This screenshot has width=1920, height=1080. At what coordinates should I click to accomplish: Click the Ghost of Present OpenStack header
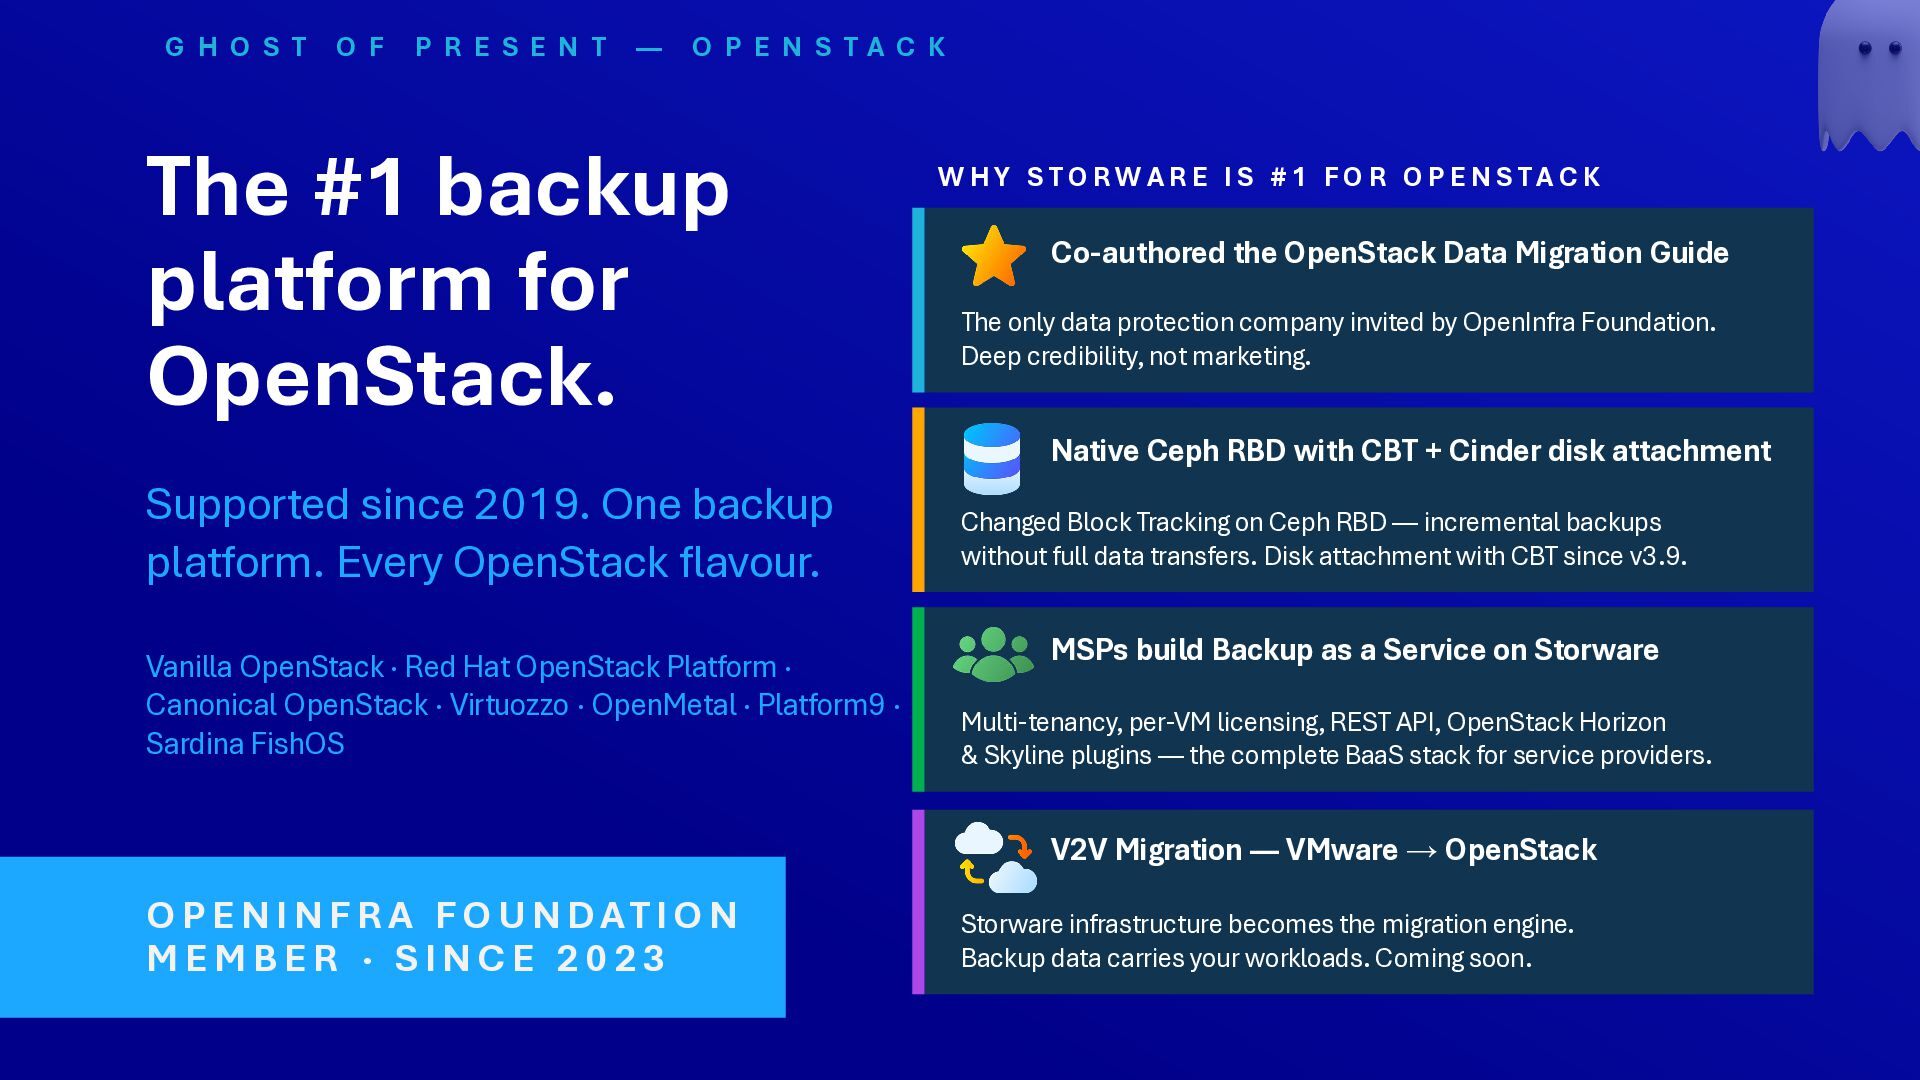coord(557,47)
